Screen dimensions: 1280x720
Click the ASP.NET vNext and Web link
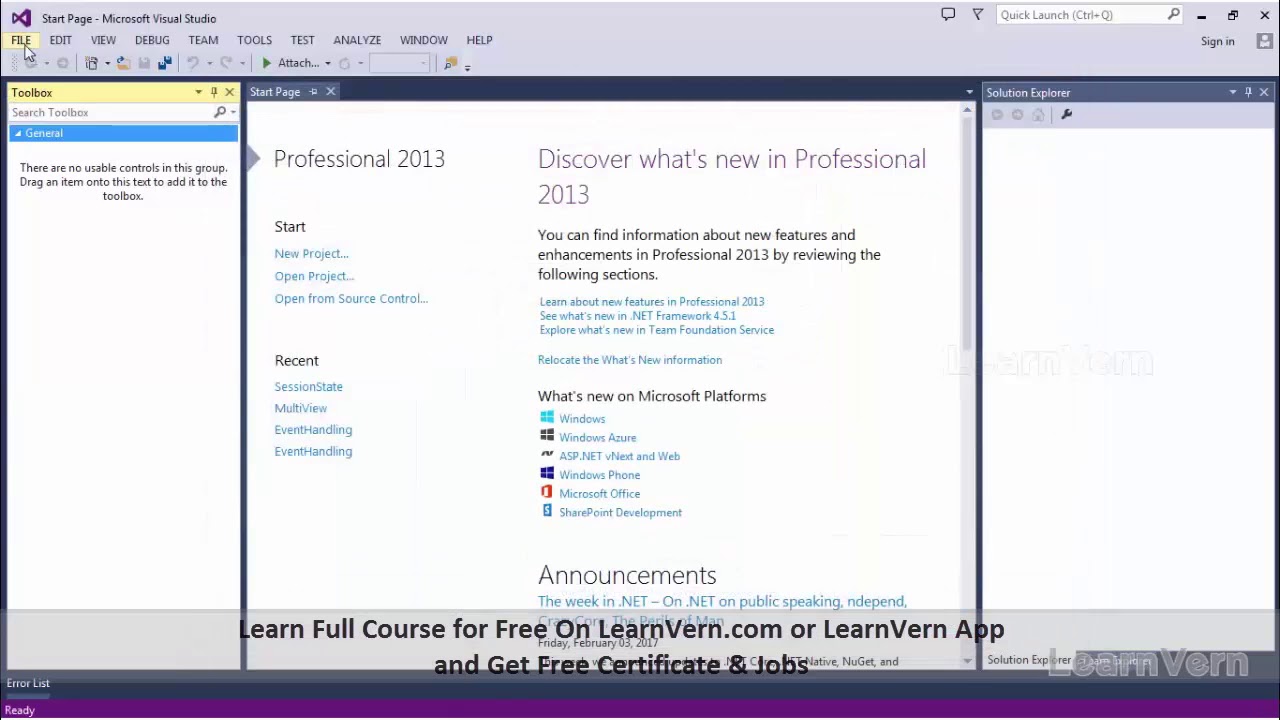pyautogui.click(x=620, y=456)
